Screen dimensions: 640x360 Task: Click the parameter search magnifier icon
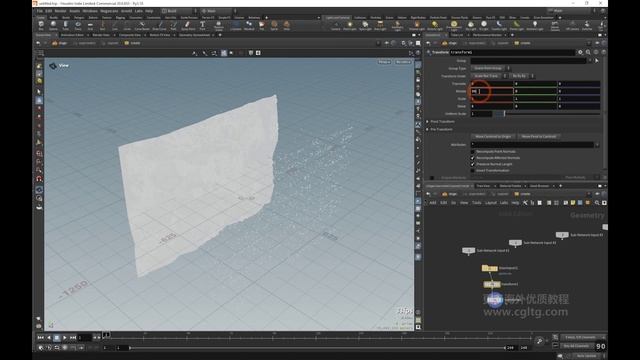(588, 52)
